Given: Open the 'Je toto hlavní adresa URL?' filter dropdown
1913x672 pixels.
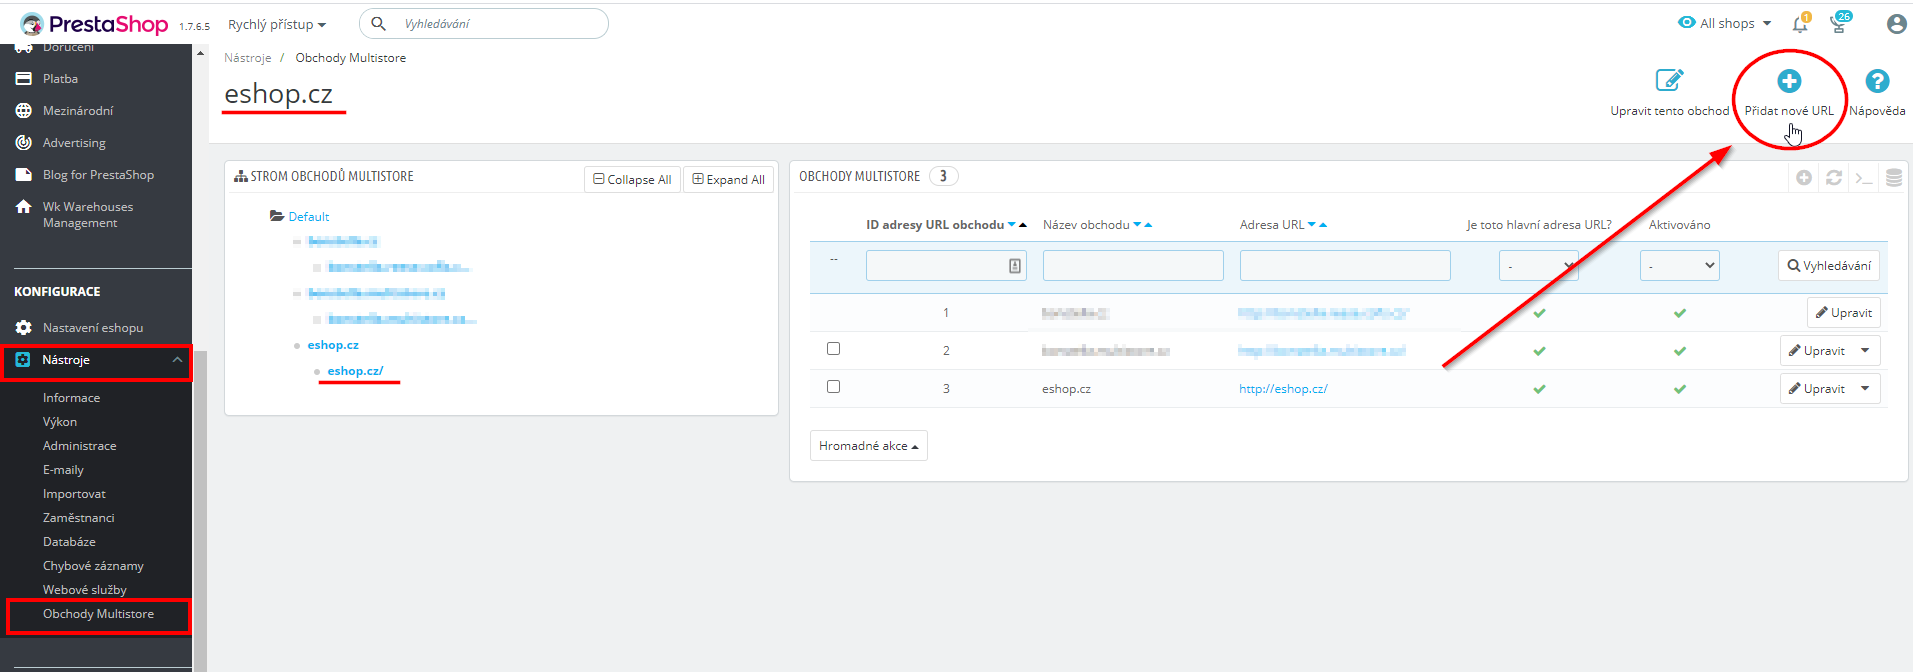Looking at the screenshot, I should [x=1539, y=266].
